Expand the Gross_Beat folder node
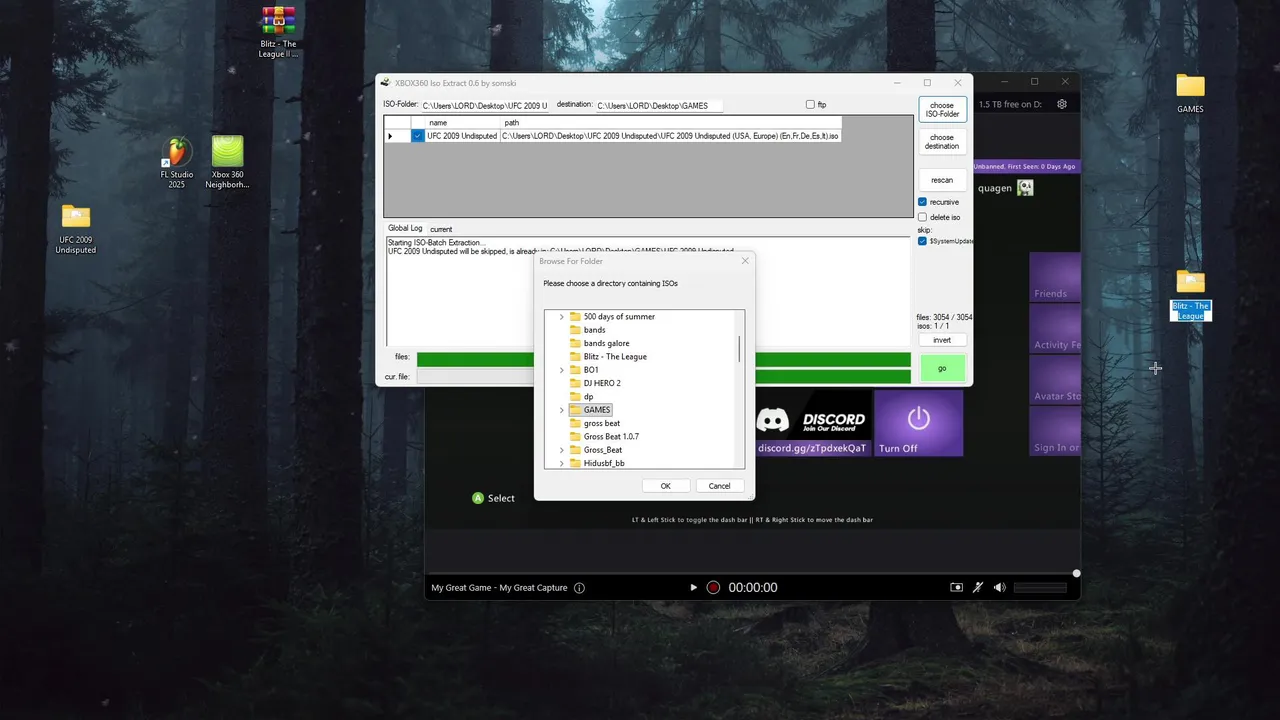1280x720 pixels. [x=561, y=450]
